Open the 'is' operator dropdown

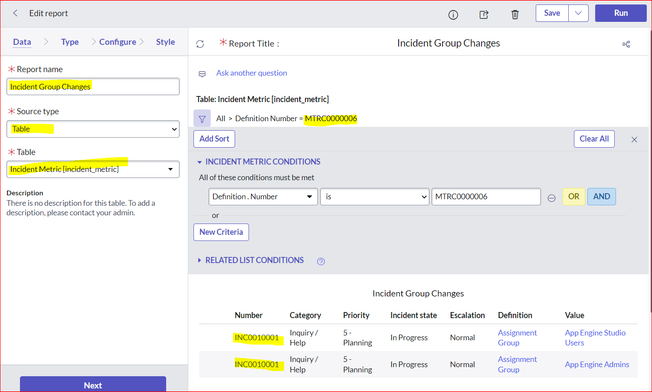[x=374, y=197]
